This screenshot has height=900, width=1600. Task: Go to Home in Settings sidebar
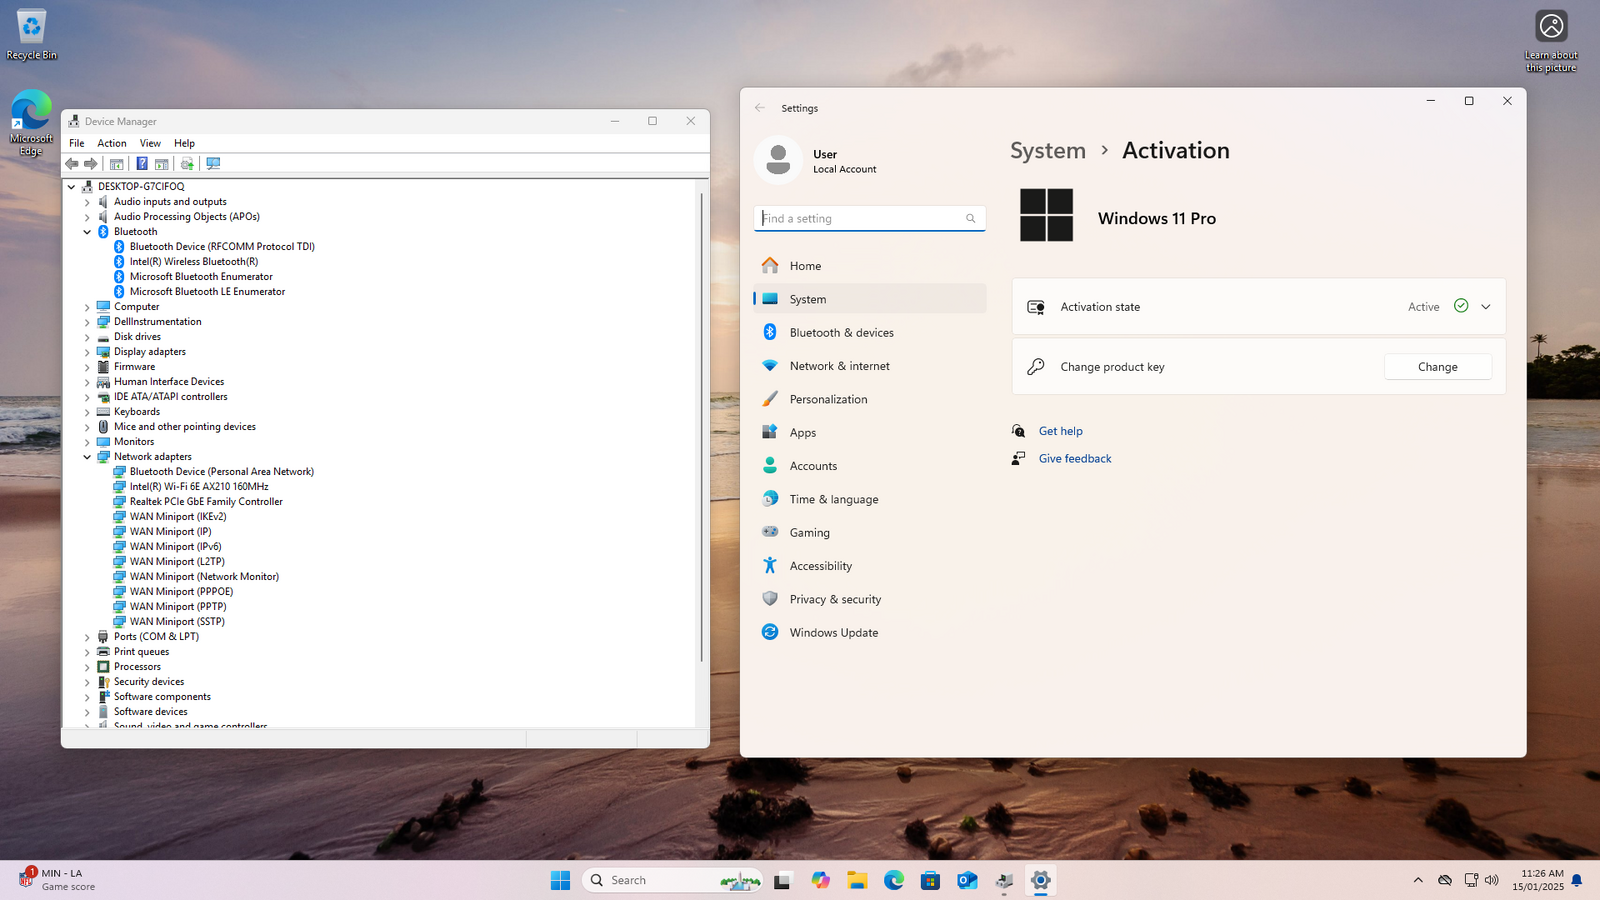point(869,266)
